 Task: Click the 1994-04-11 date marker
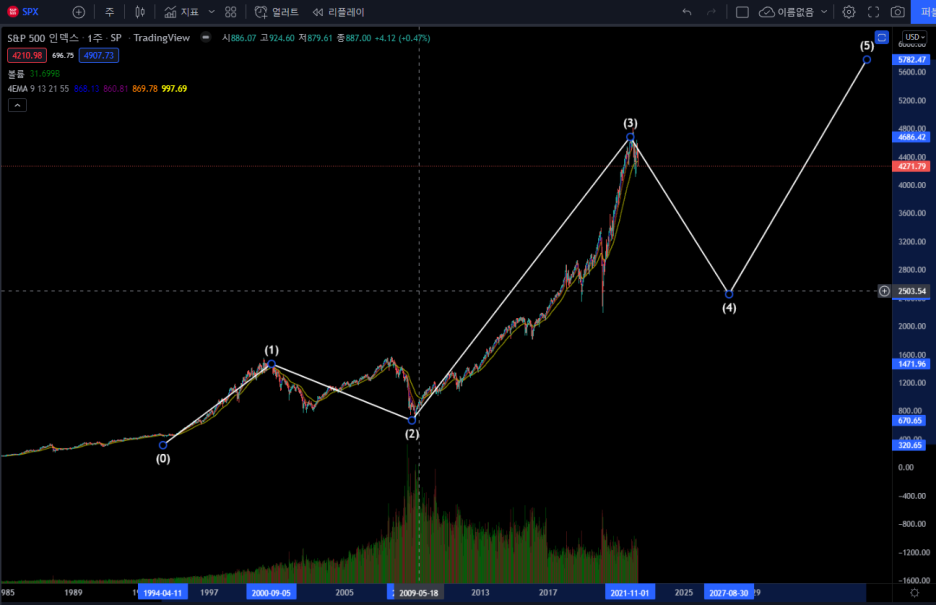click(163, 592)
